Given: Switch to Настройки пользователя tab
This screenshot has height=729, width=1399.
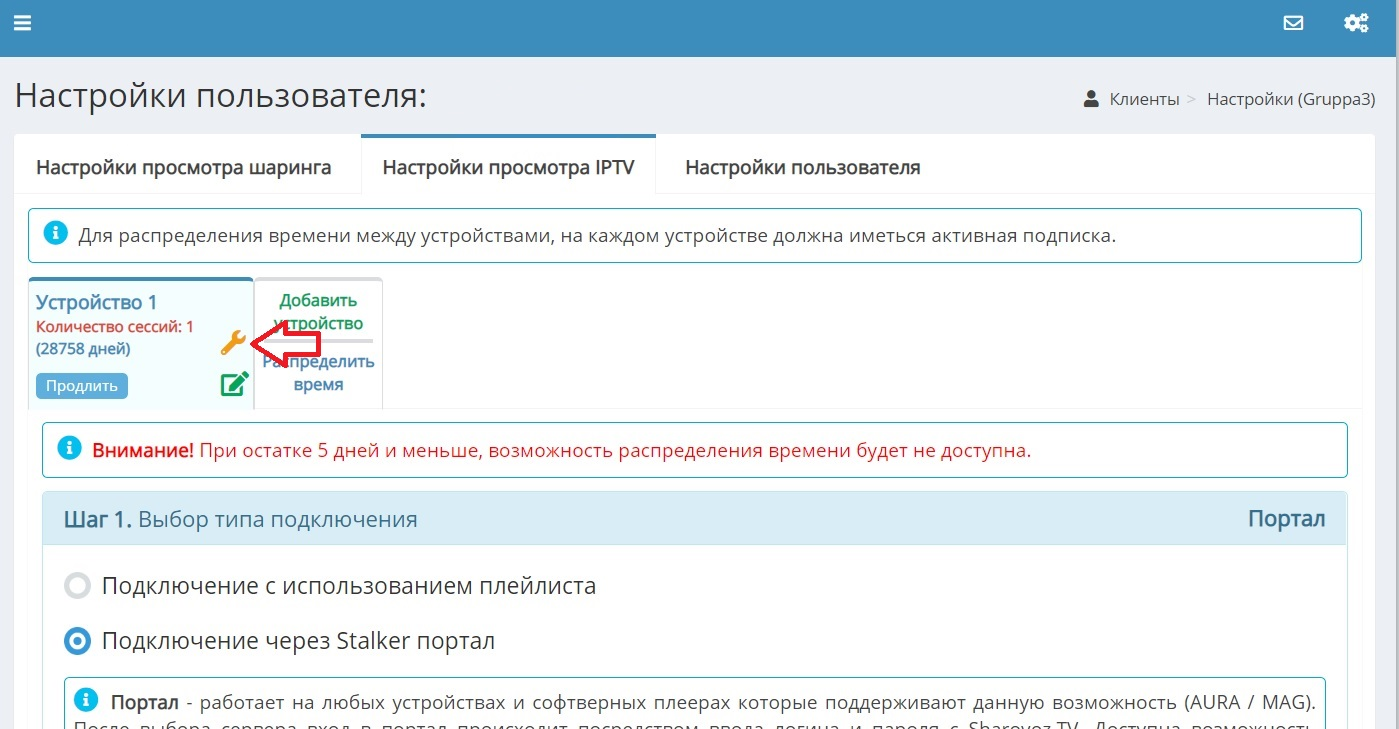Looking at the screenshot, I should tap(802, 167).
